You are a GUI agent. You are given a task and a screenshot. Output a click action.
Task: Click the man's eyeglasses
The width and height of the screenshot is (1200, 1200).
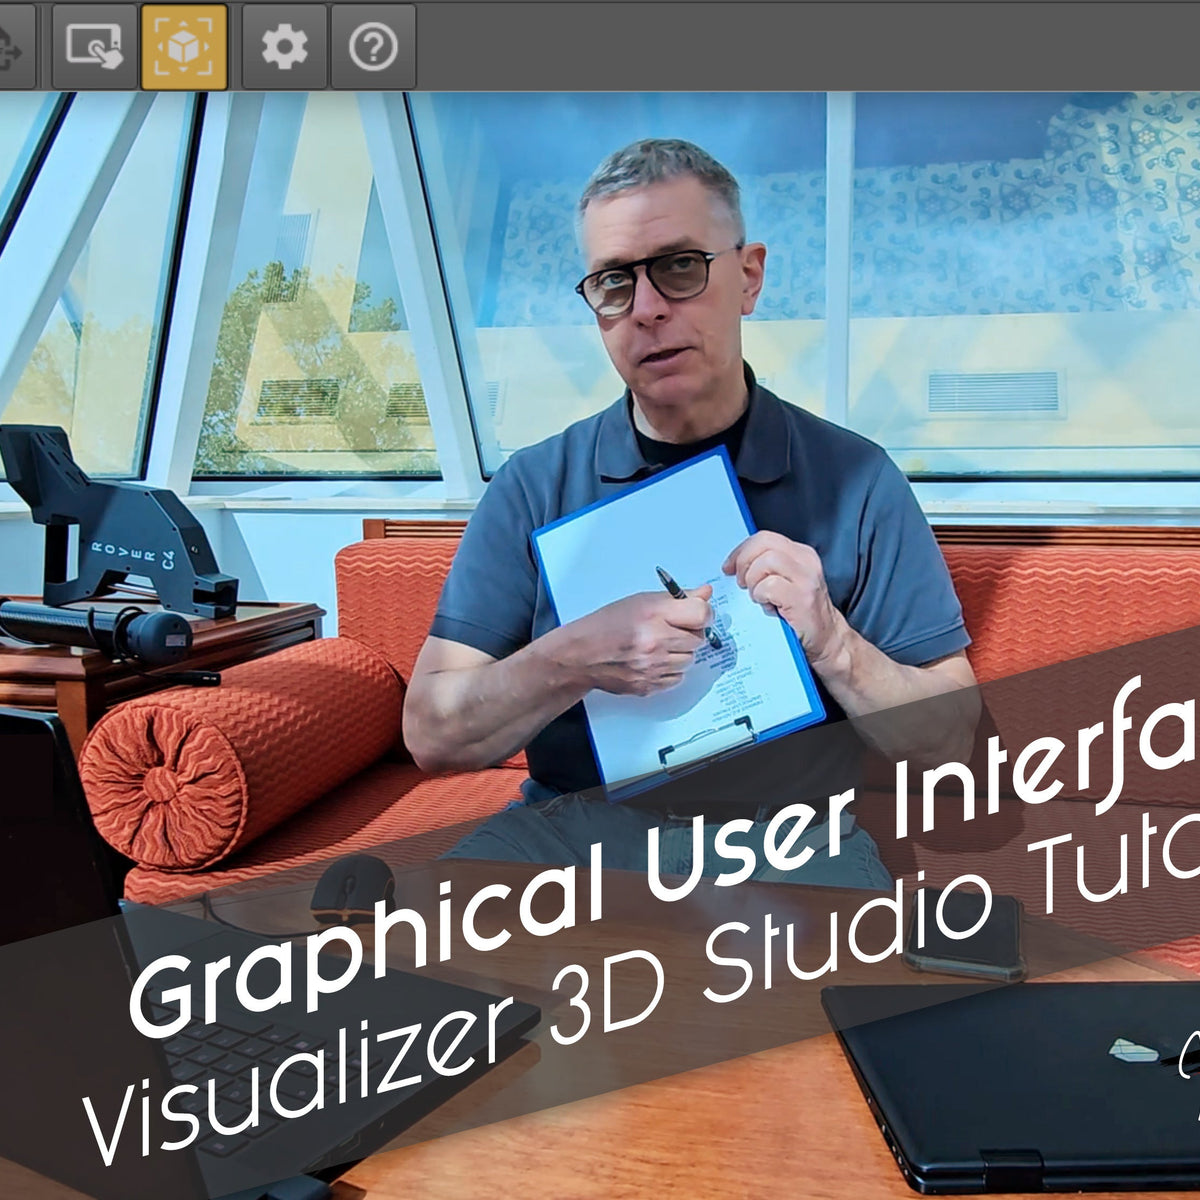tap(660, 278)
